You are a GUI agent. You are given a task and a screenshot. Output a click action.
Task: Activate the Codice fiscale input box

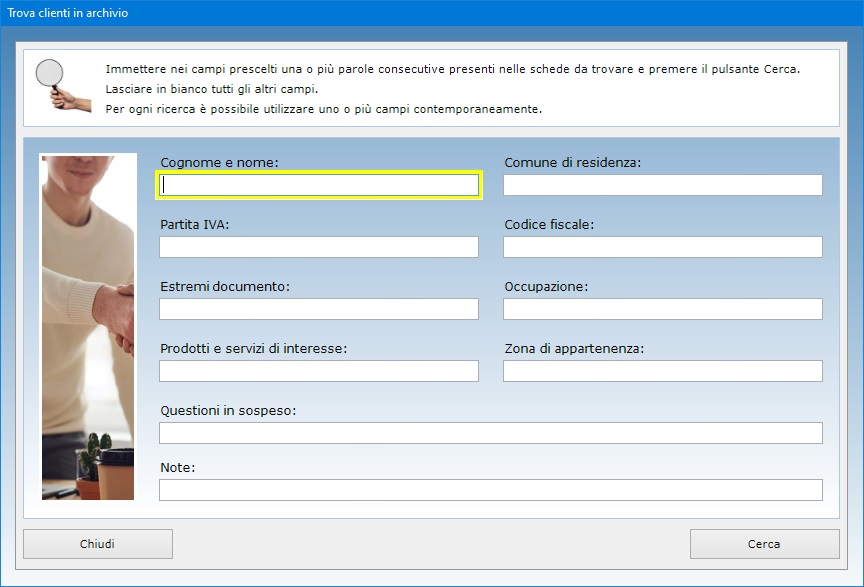(662, 247)
